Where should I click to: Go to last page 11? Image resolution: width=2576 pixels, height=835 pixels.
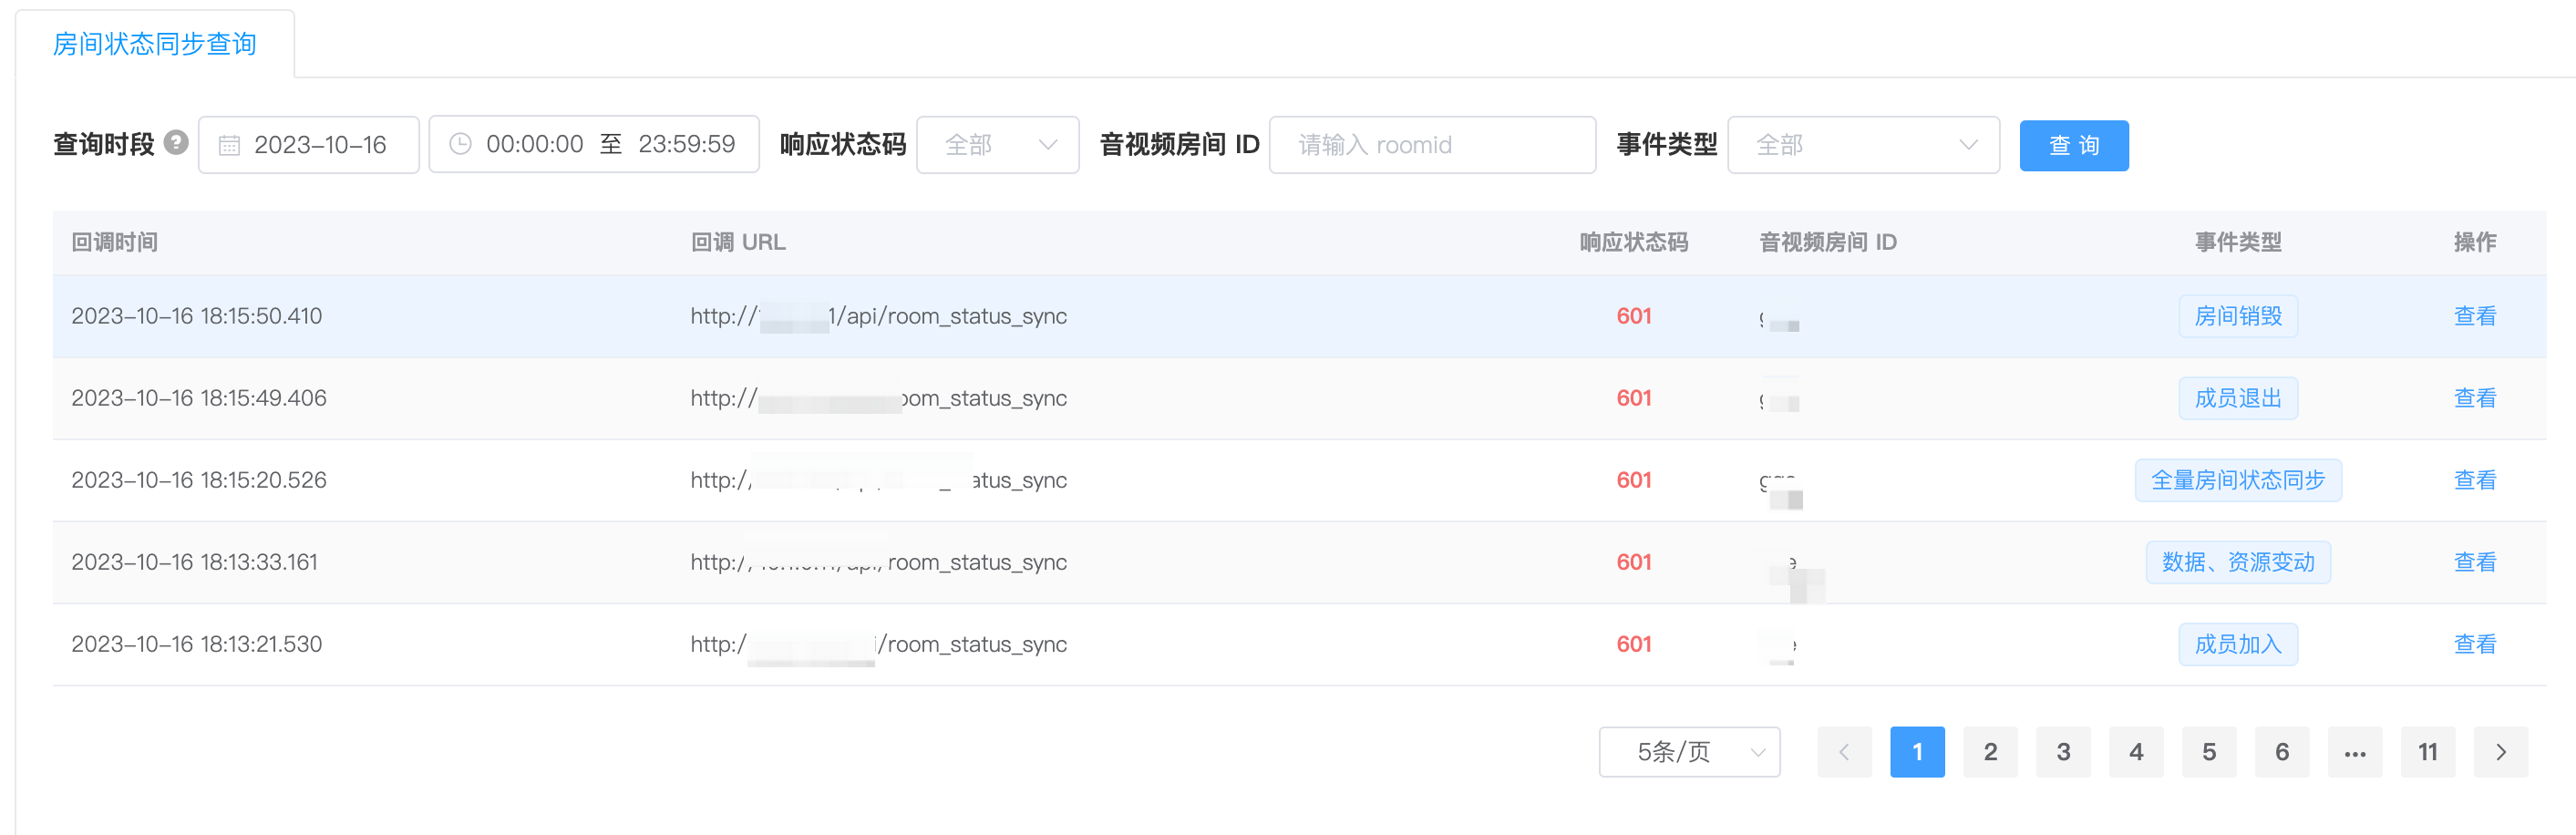pyautogui.click(x=2427, y=752)
